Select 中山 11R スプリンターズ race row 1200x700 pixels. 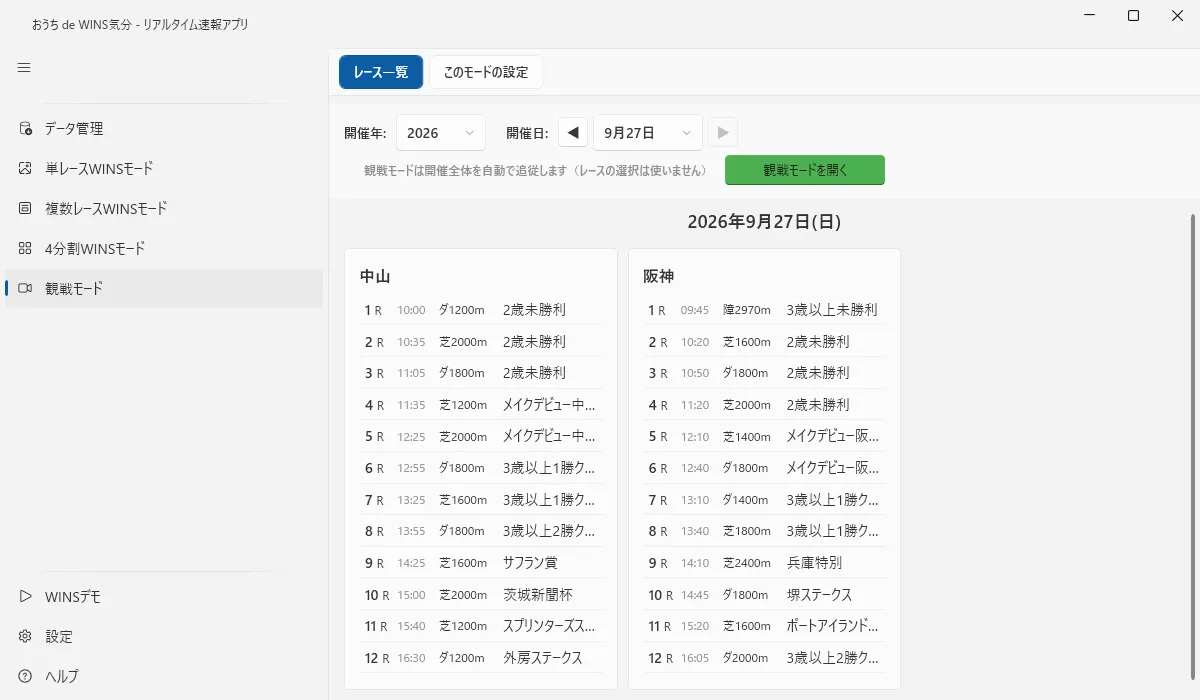coord(481,626)
